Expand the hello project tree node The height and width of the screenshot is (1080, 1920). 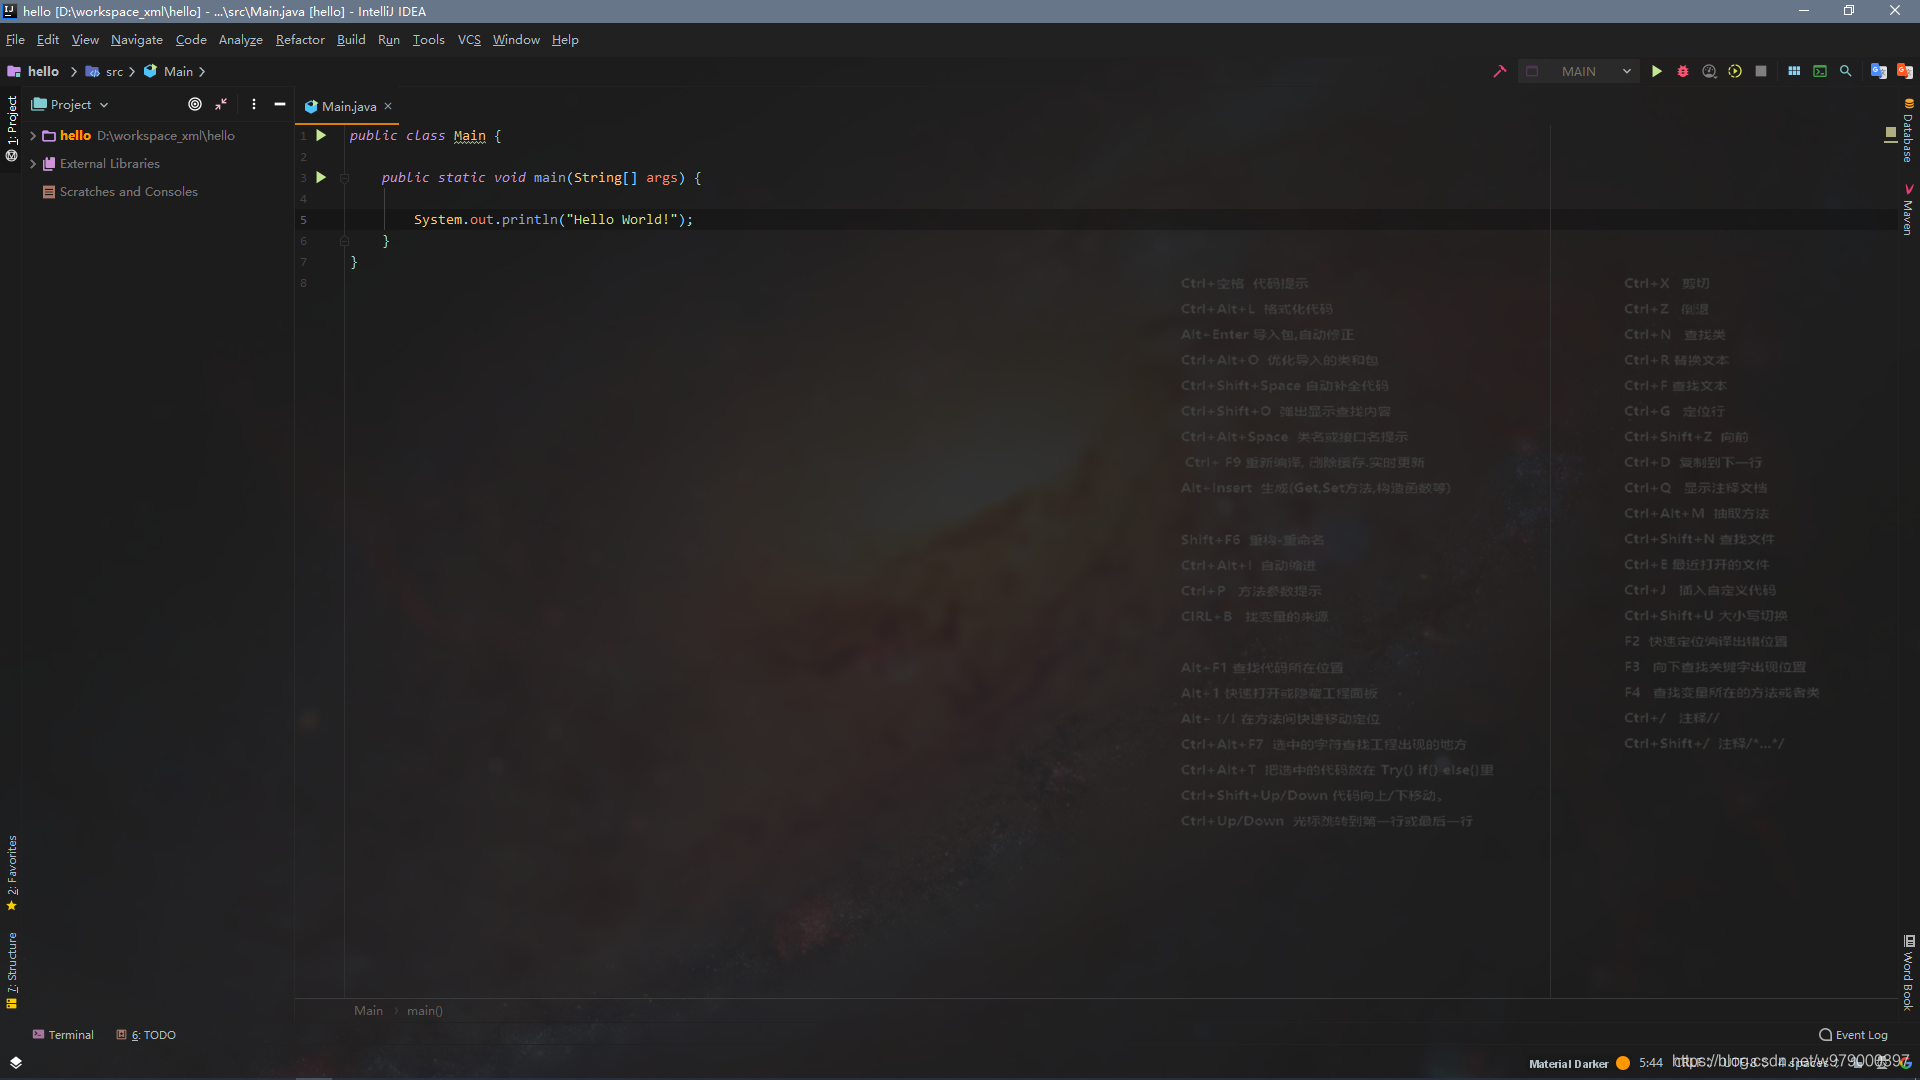33,135
